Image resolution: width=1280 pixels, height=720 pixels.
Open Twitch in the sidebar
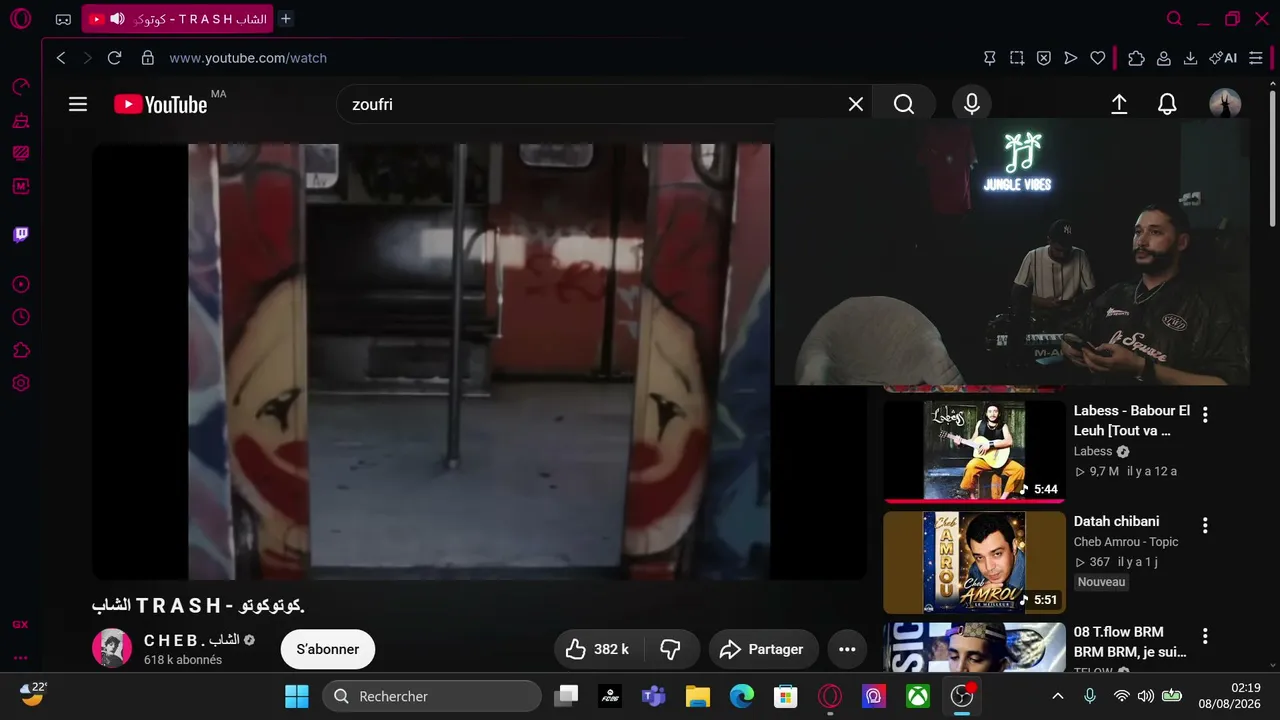20,235
